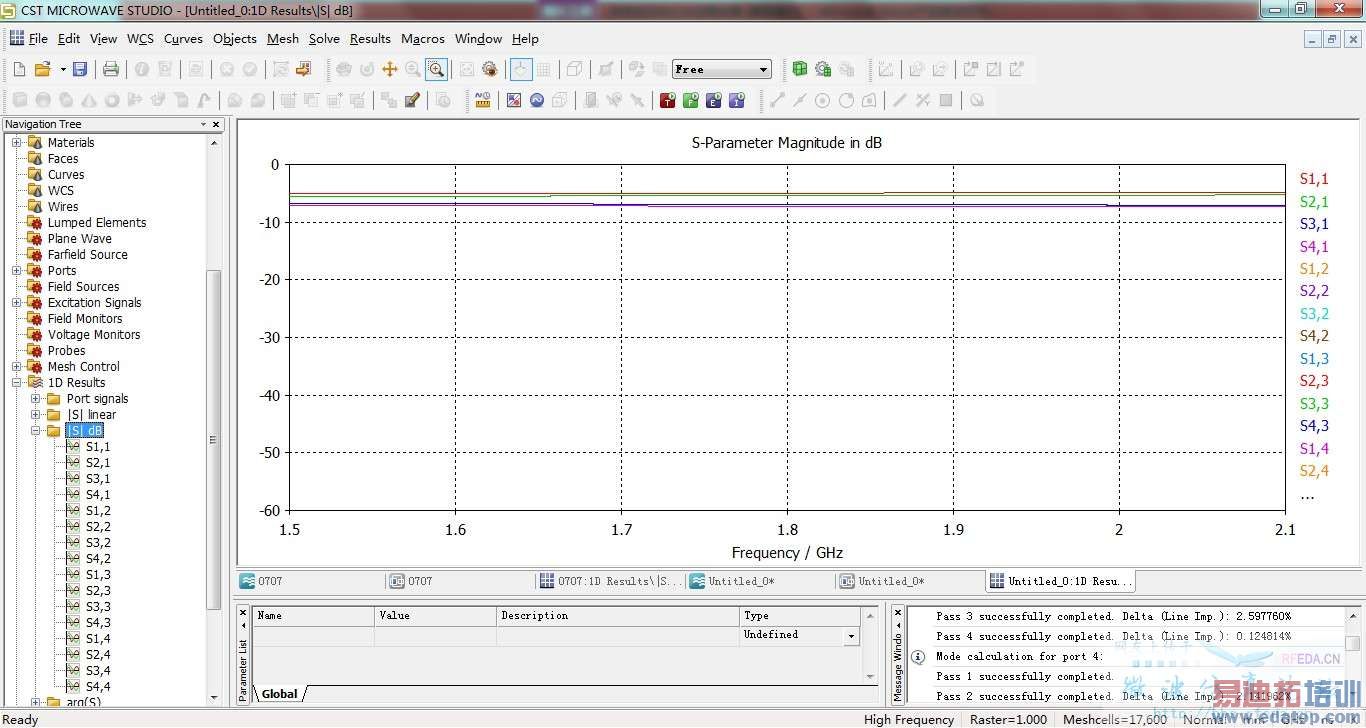1366x728 pixels.
Task: Start the integral equation solver (I) icon
Action: click(737, 100)
